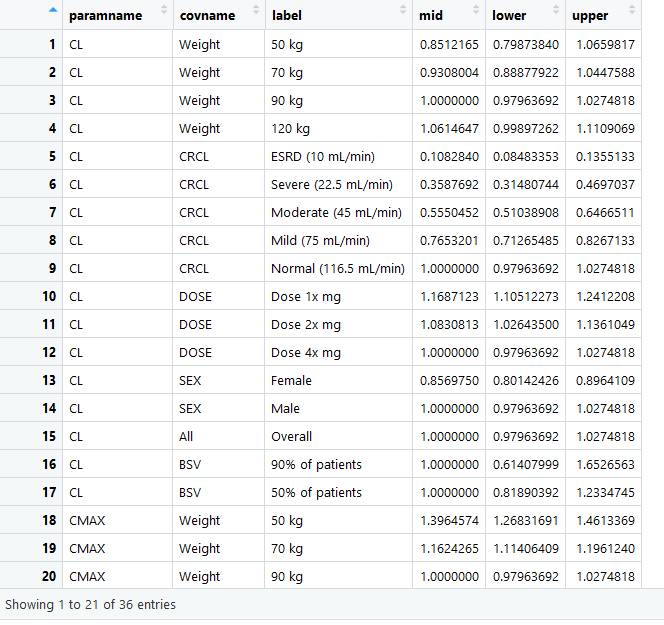Click the '90% of patients' label cell
The width and height of the screenshot is (664, 625).
point(316,465)
